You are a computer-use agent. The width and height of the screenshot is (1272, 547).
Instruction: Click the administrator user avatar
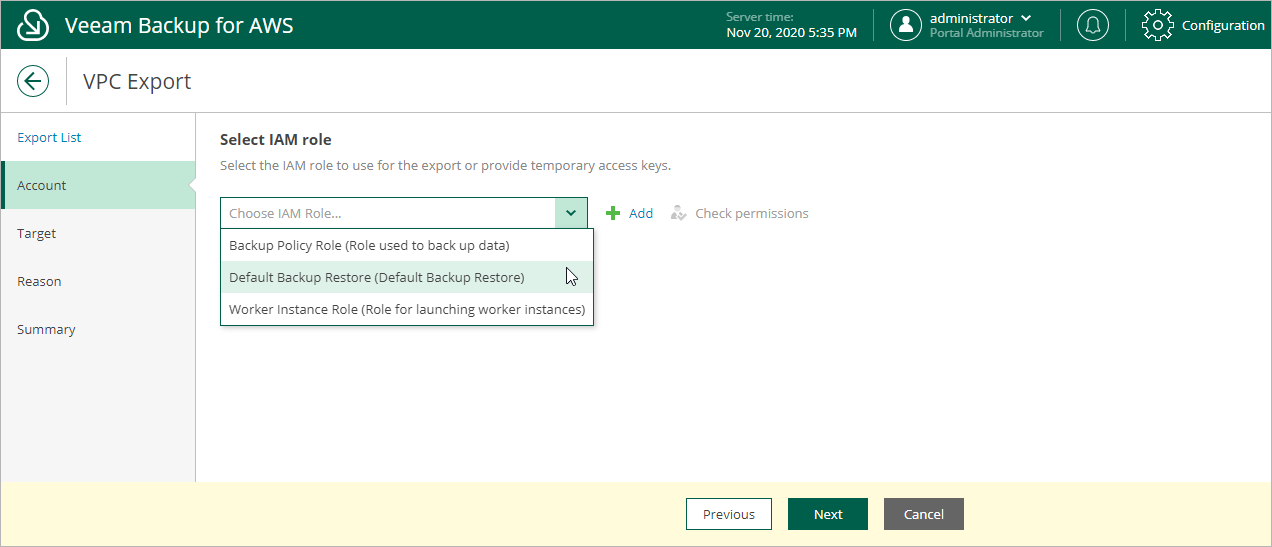906,25
